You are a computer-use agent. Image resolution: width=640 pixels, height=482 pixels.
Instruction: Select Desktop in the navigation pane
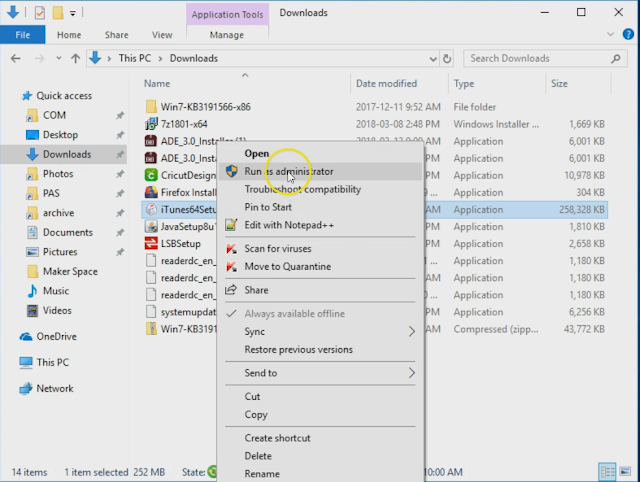coord(60,135)
